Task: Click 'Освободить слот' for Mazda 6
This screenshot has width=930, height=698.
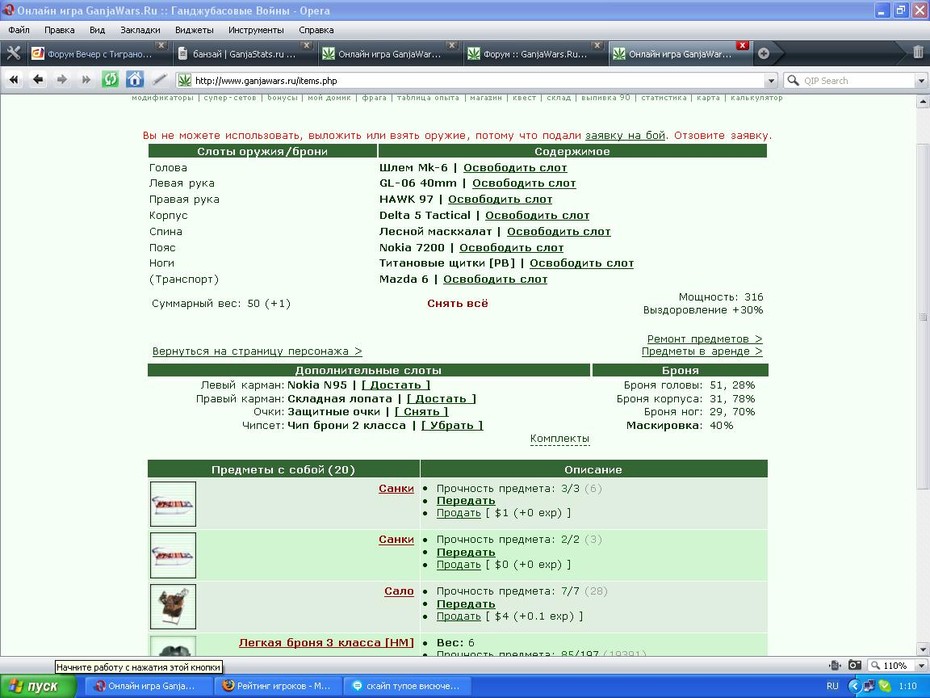Action: click(x=495, y=279)
